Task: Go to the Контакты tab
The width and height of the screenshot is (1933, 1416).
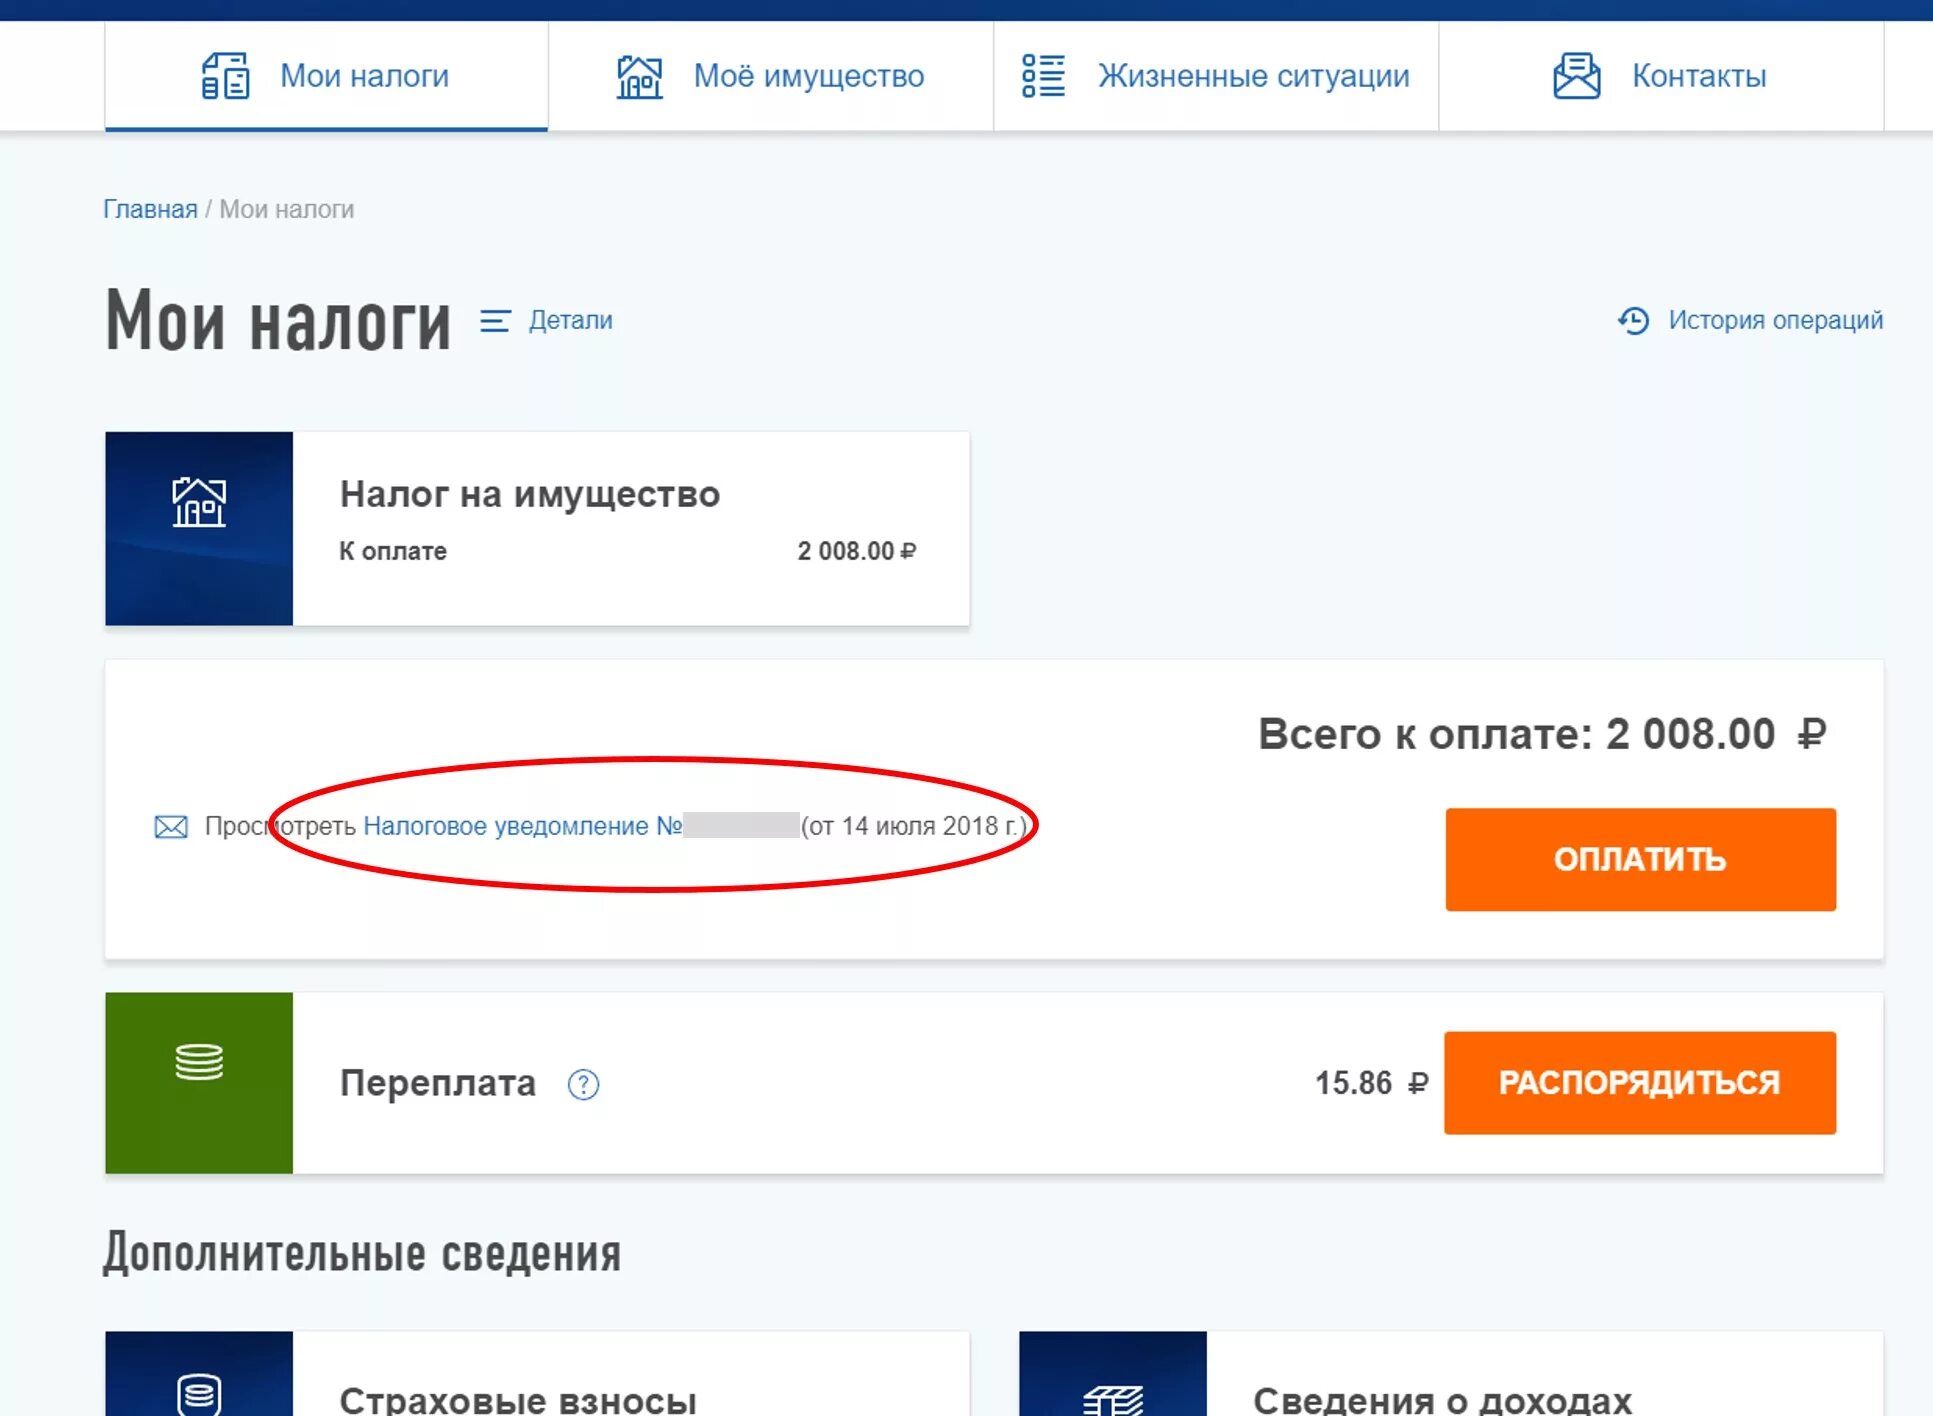Action: [x=1661, y=76]
